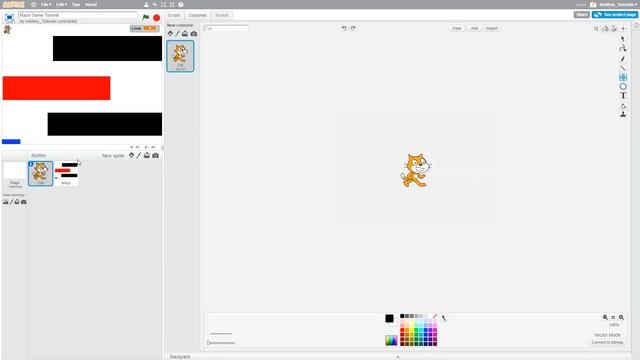Select the Ellipse tool
The width and height of the screenshot is (640, 360).
(x=623, y=87)
